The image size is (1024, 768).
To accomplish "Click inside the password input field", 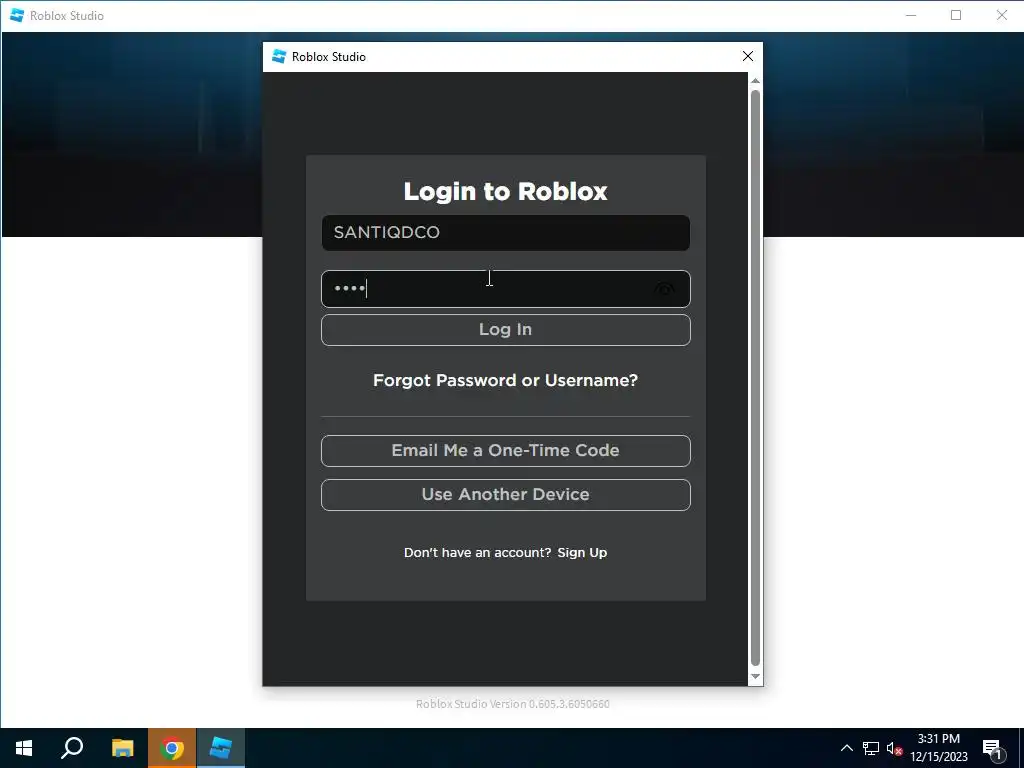I will point(505,289).
